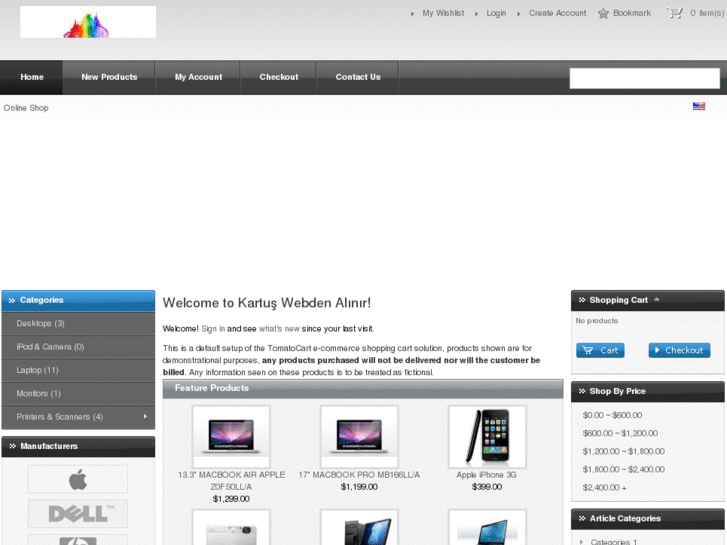727x545 pixels.
Task: Click the Login link
Action: [x=496, y=13]
